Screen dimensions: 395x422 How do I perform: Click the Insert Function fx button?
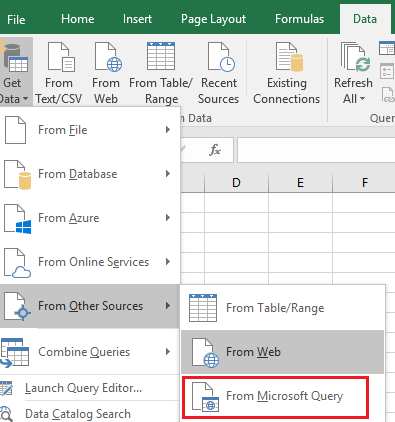215,150
